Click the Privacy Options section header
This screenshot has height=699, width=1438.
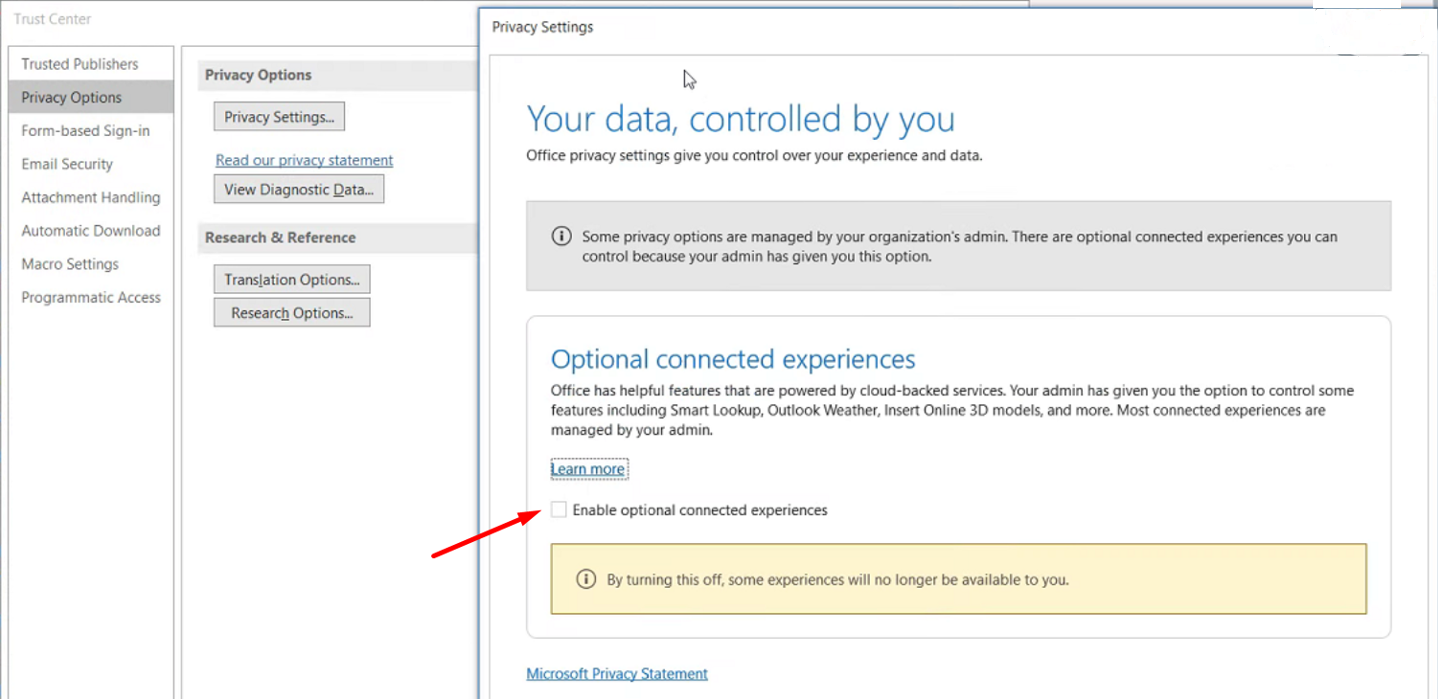pos(258,75)
